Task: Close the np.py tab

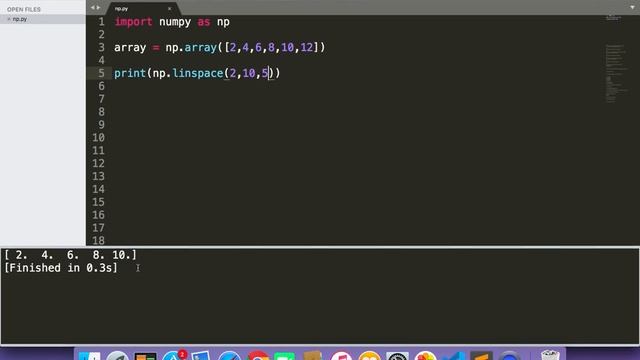Action: coord(169,9)
